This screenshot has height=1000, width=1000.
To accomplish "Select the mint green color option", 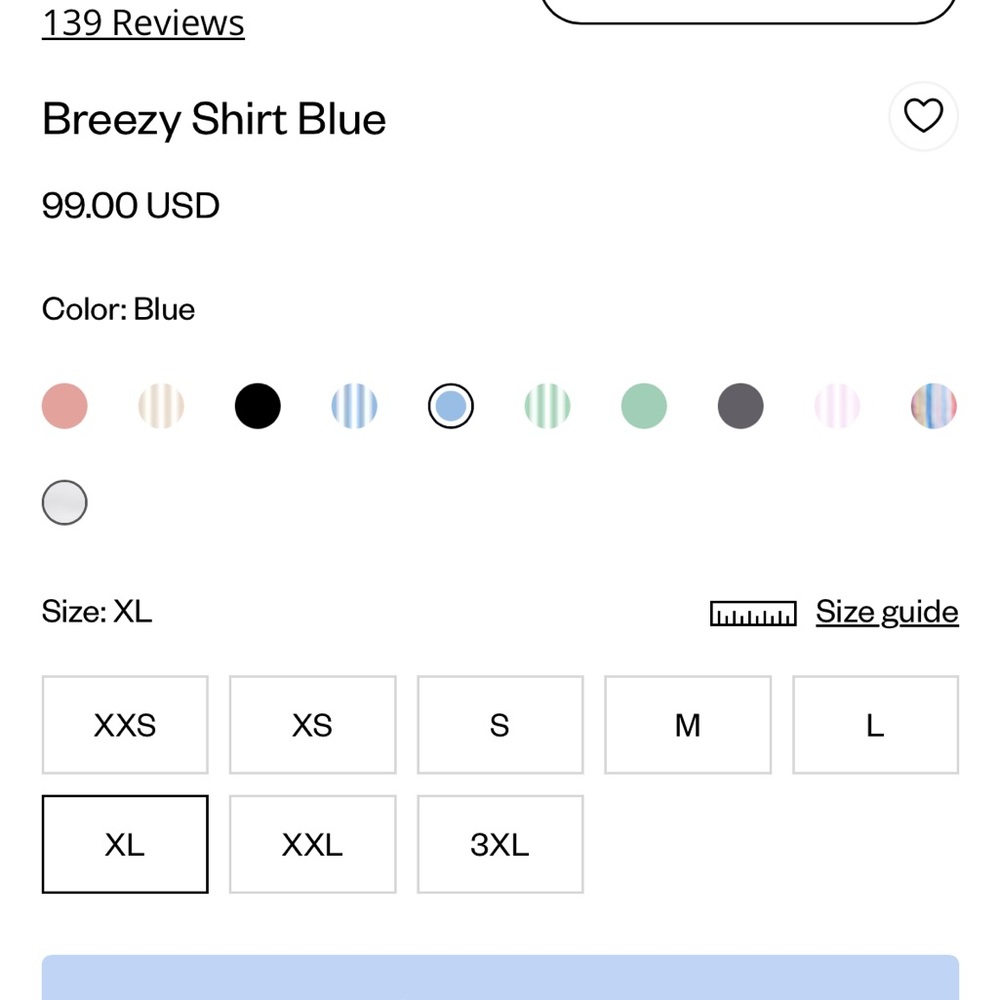I will pyautogui.click(x=643, y=405).
